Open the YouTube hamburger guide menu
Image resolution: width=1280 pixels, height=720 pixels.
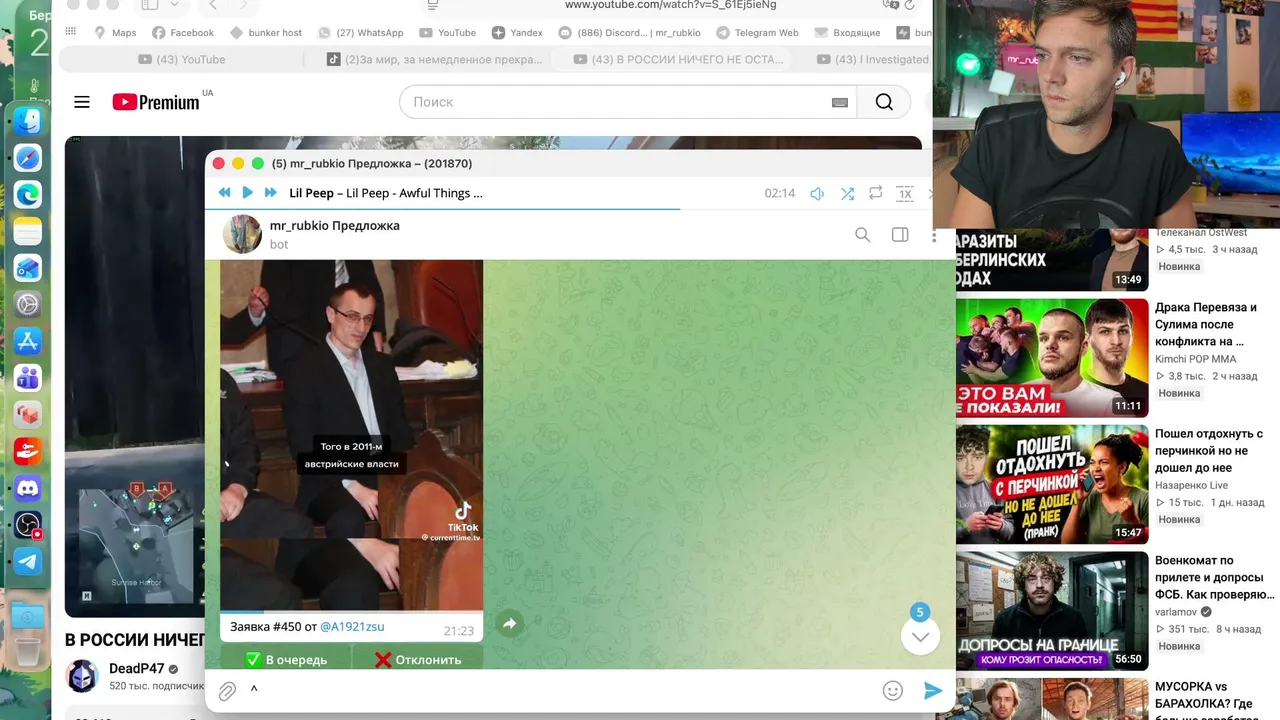click(x=82, y=102)
